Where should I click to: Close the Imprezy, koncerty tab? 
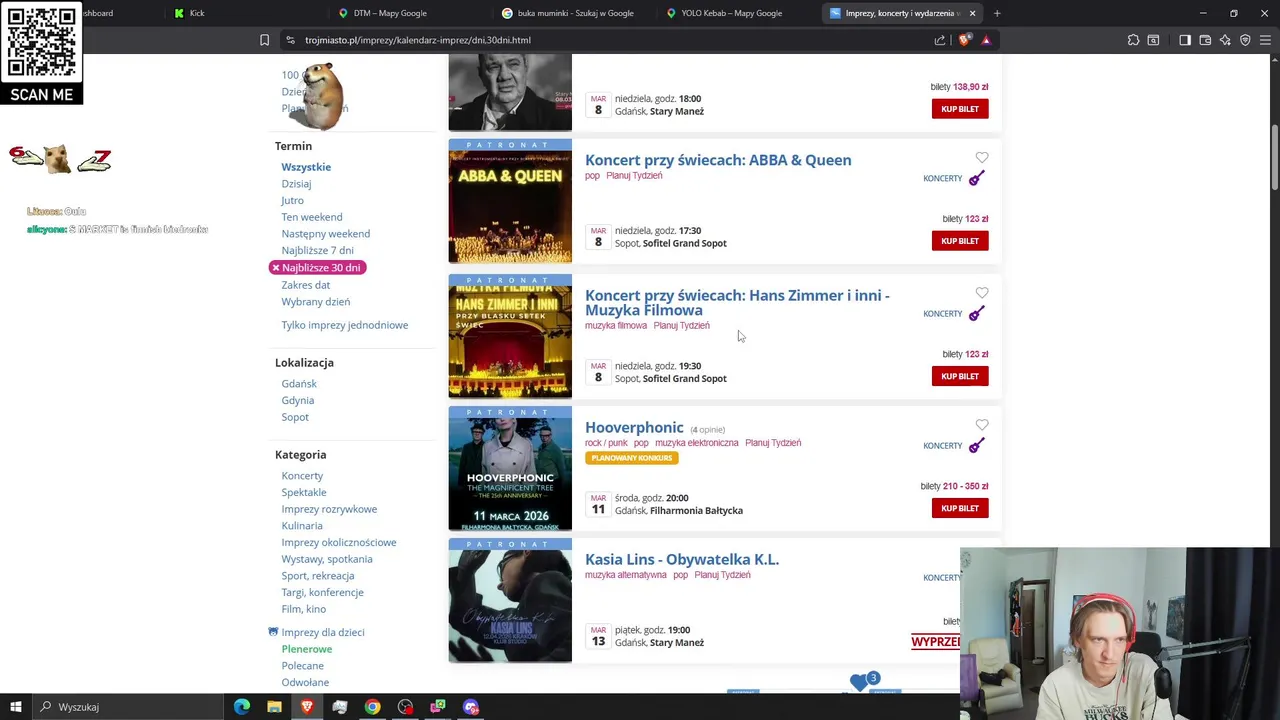(x=972, y=13)
